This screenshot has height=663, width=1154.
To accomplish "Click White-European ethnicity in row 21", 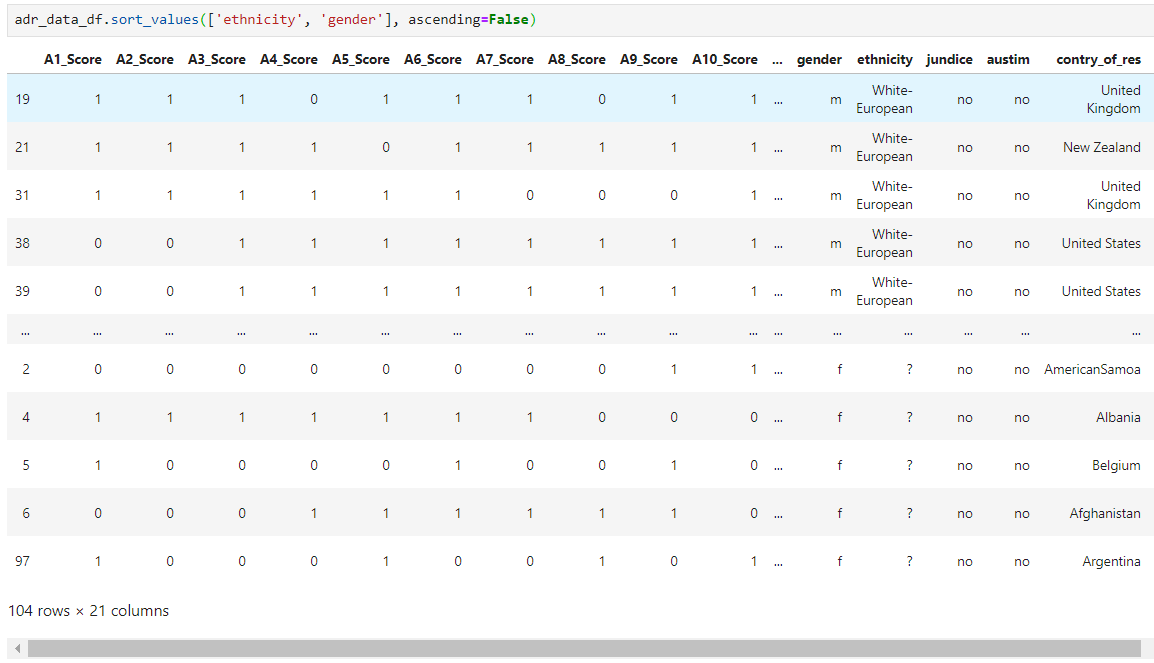I will (x=885, y=147).
